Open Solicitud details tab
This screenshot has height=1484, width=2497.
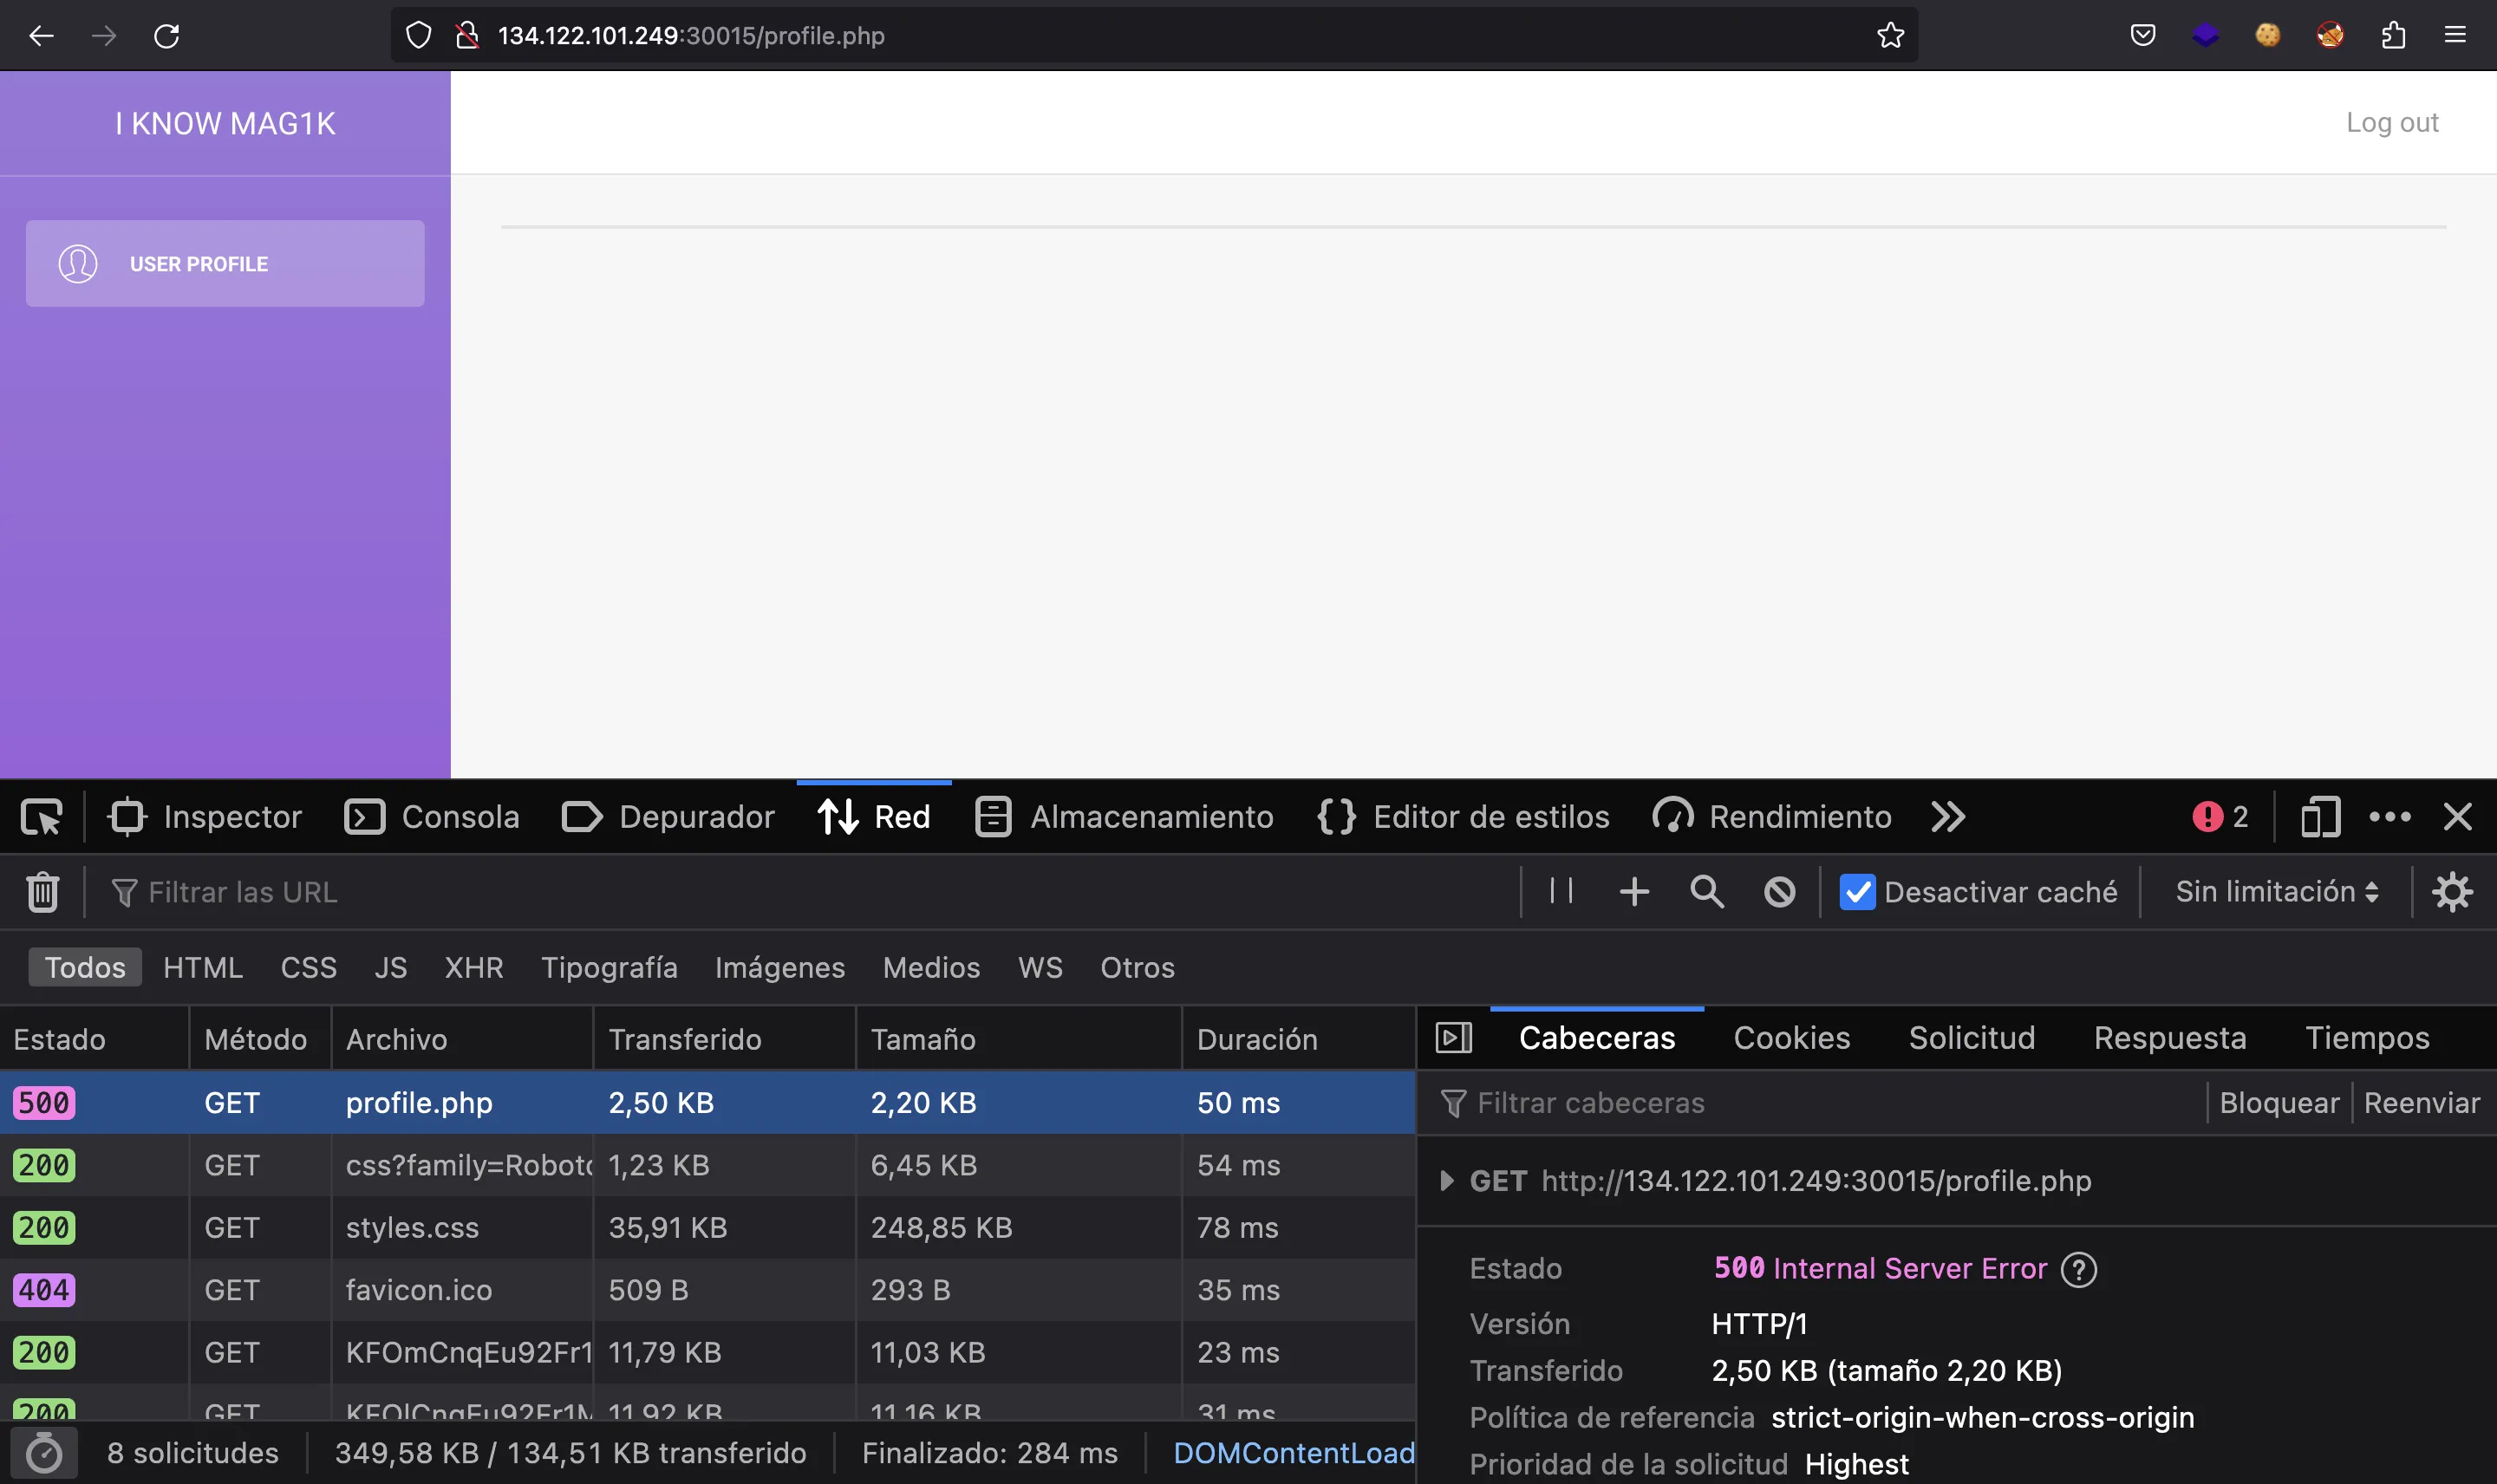tap(1971, 1037)
